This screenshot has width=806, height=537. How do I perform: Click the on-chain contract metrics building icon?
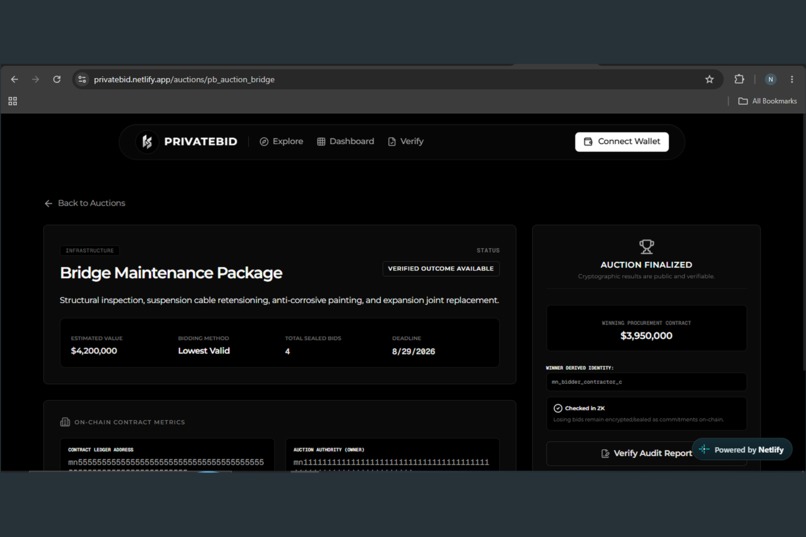65,422
